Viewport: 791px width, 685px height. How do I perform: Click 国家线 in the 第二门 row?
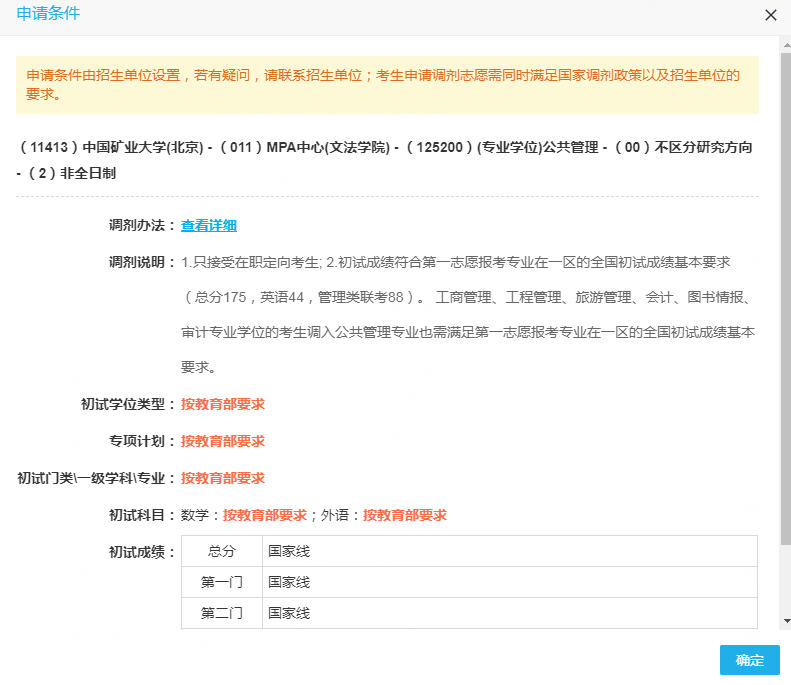tap(289, 613)
